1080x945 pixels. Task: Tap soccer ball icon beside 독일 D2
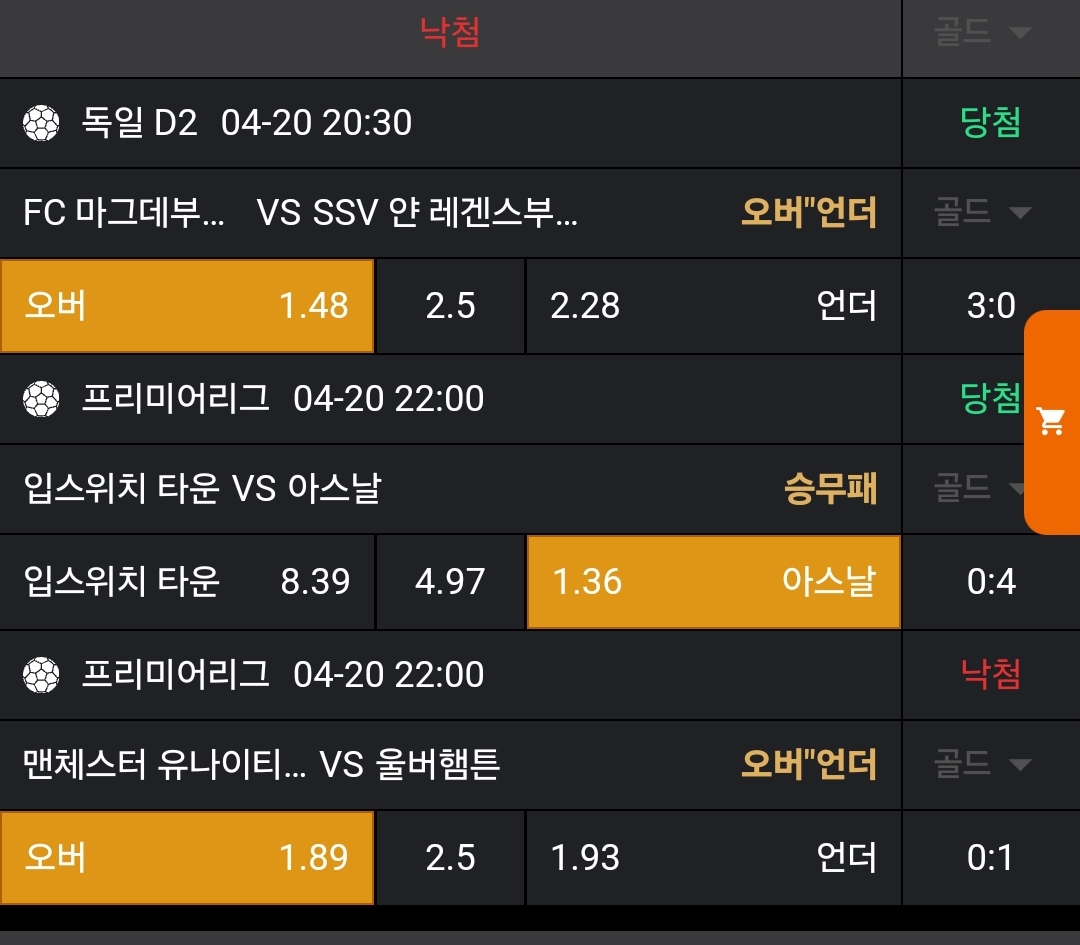[41, 124]
